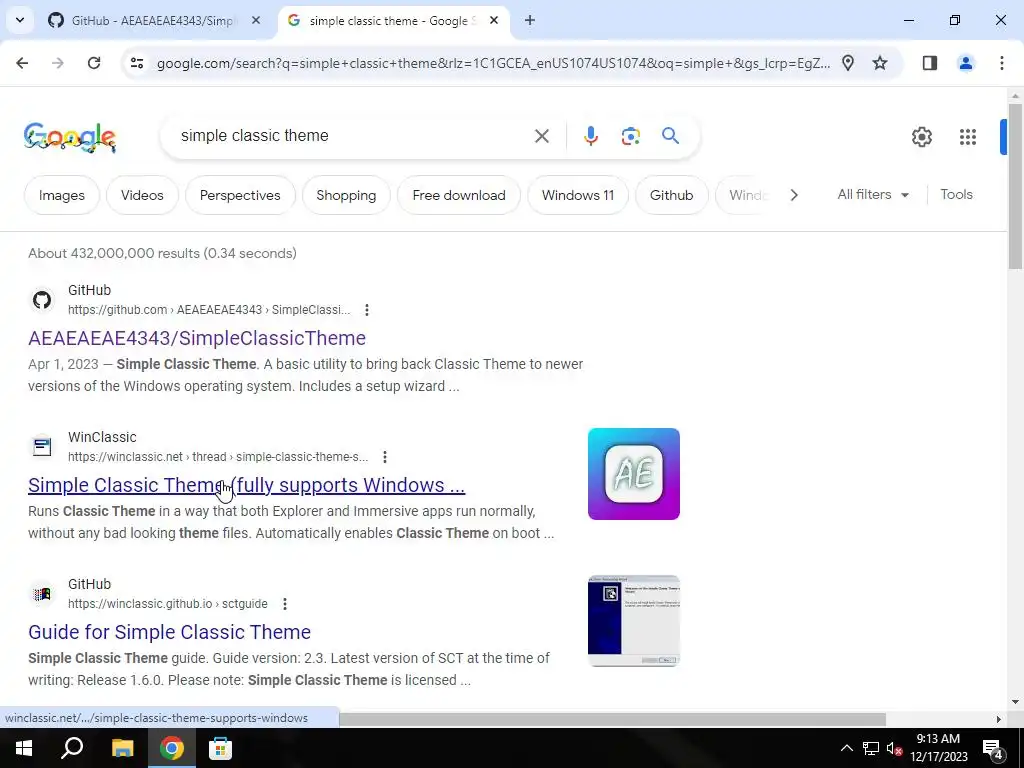Open the network tray icon
The width and height of the screenshot is (1024, 768).
[x=871, y=748]
